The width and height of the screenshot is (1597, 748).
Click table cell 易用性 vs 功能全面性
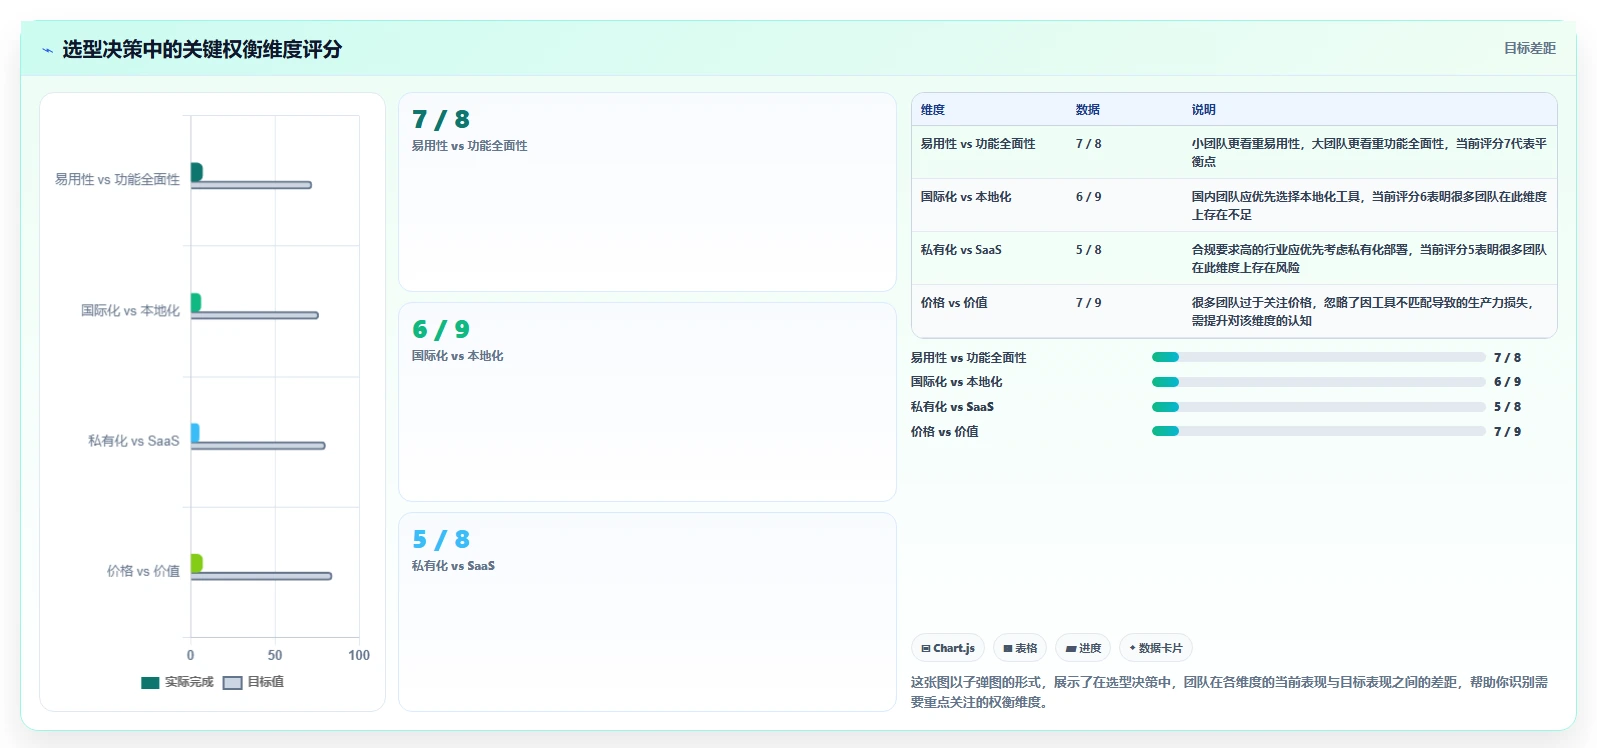point(978,144)
